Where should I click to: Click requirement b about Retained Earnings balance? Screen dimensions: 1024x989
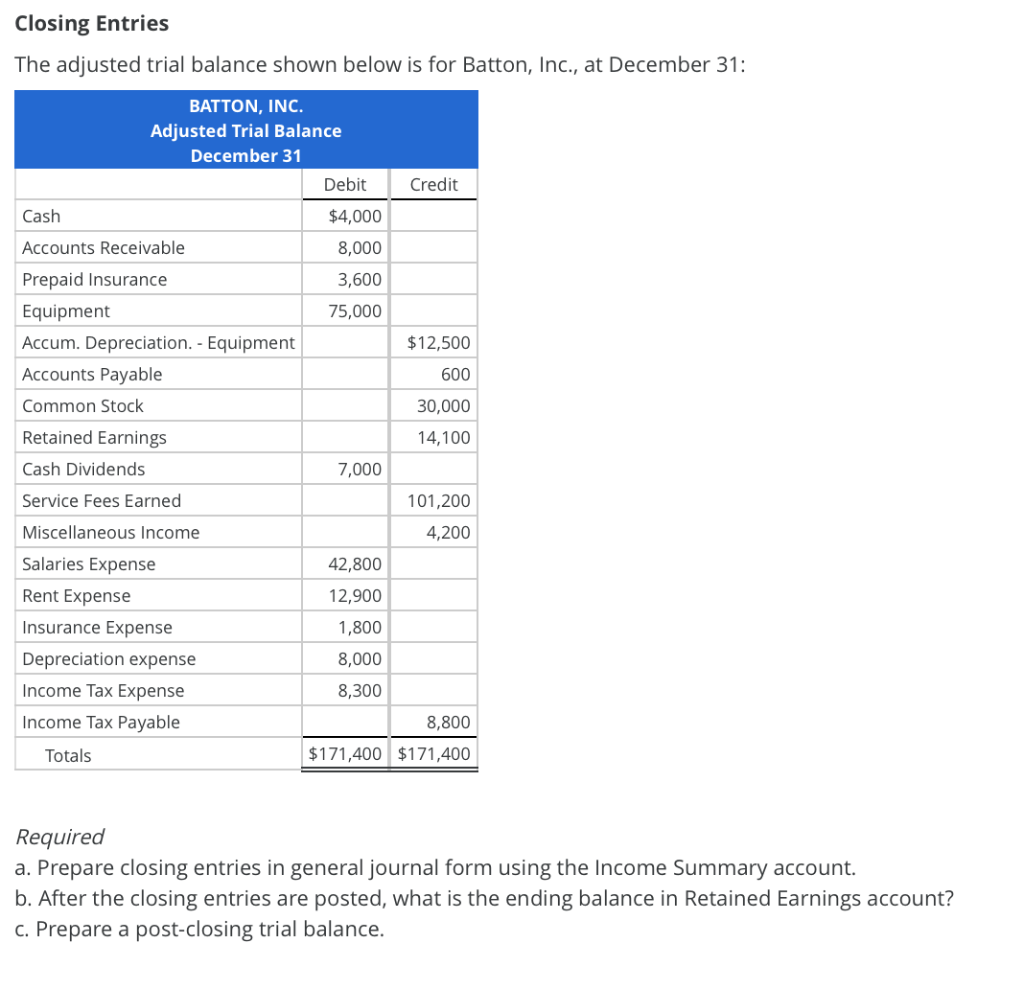[x=484, y=899]
